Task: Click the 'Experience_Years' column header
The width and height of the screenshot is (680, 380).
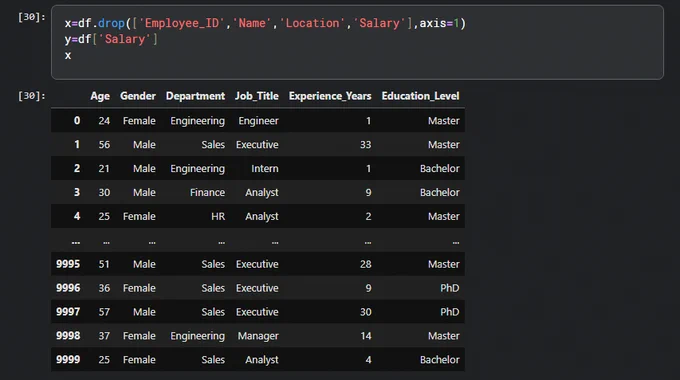Action: pyautogui.click(x=330, y=96)
